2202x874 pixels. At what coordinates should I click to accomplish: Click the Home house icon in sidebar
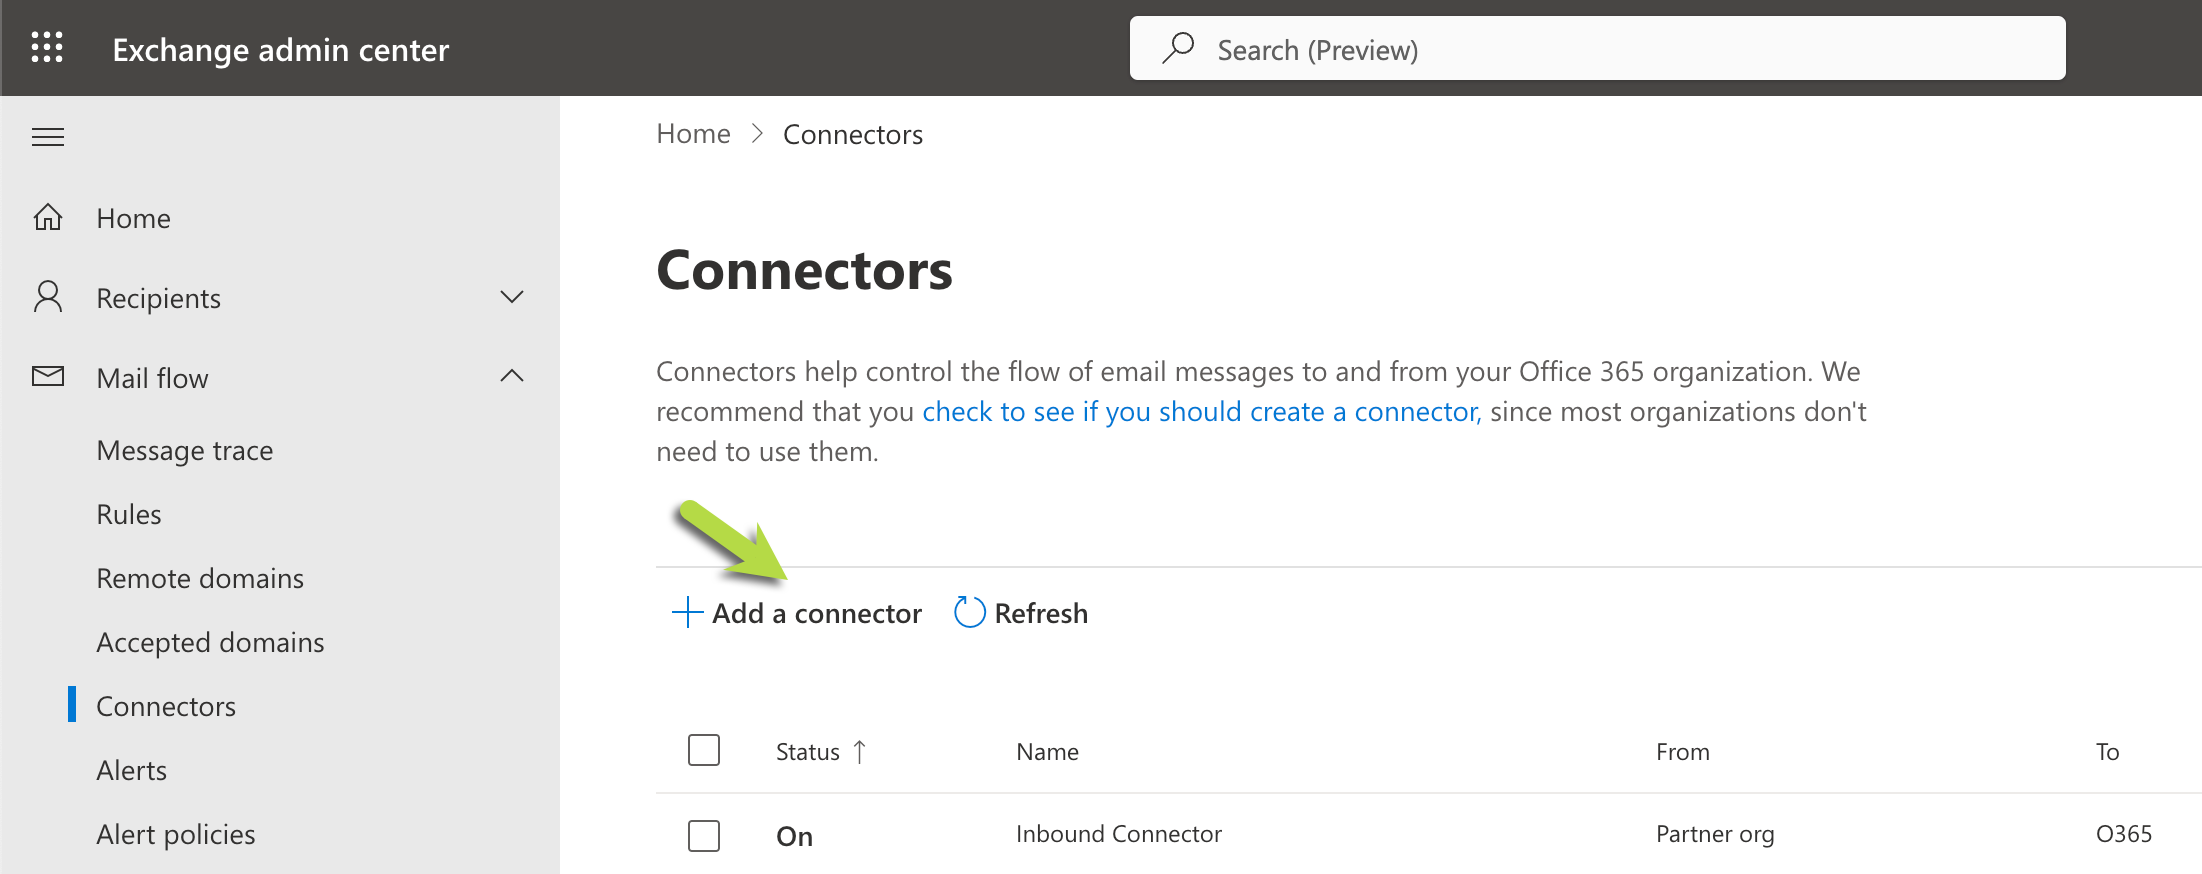[x=48, y=217]
